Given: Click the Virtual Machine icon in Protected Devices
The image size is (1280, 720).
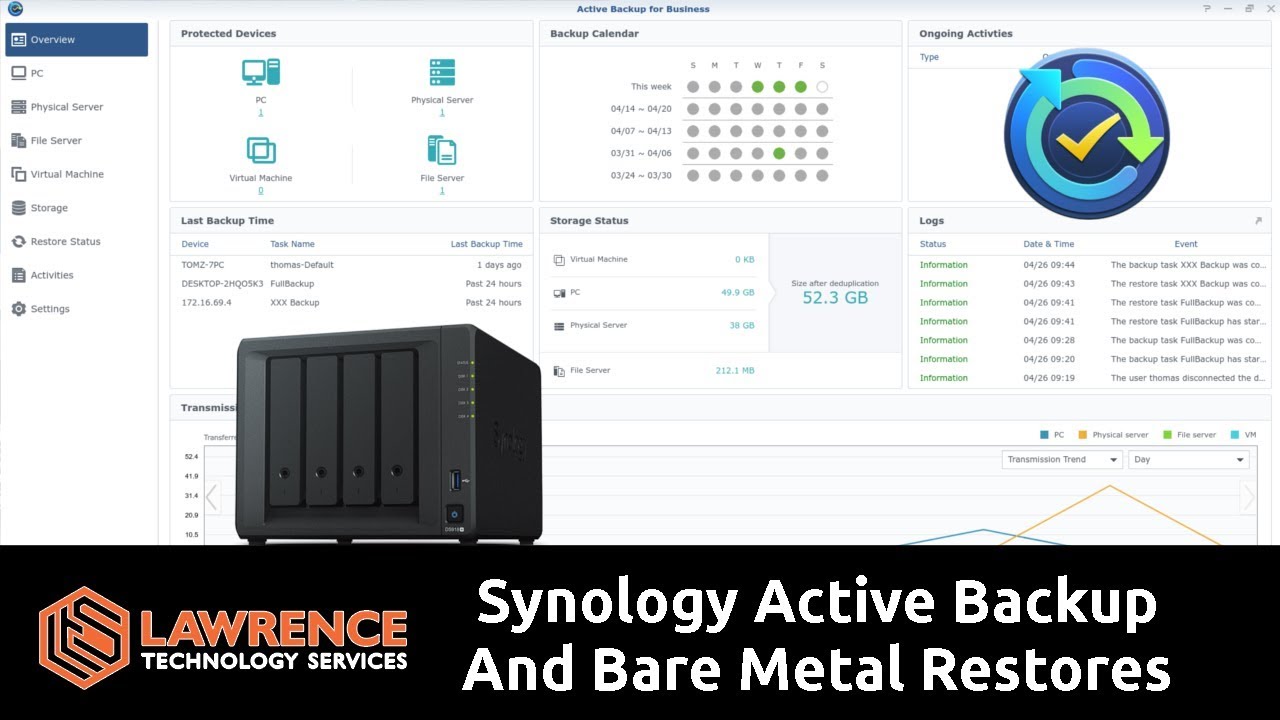Looking at the screenshot, I should [261, 150].
